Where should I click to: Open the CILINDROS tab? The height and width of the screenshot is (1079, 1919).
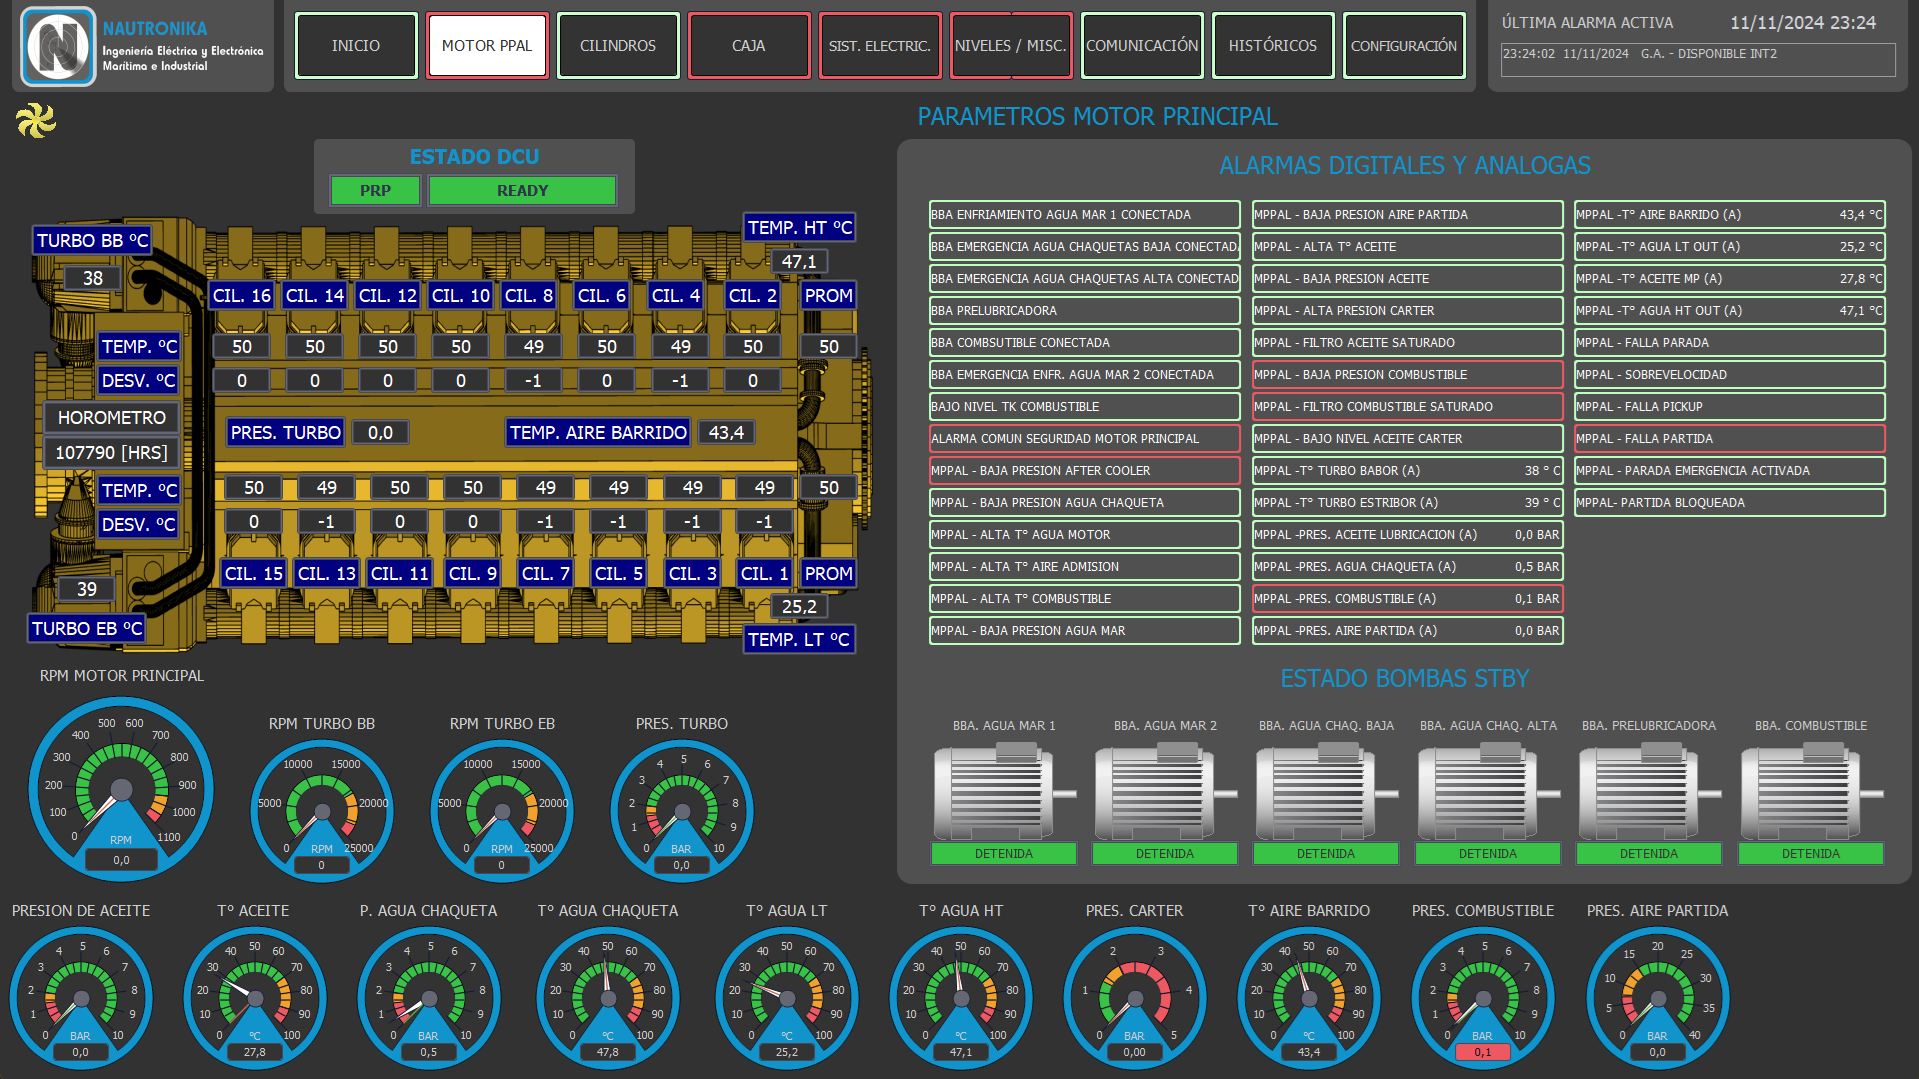coord(618,45)
